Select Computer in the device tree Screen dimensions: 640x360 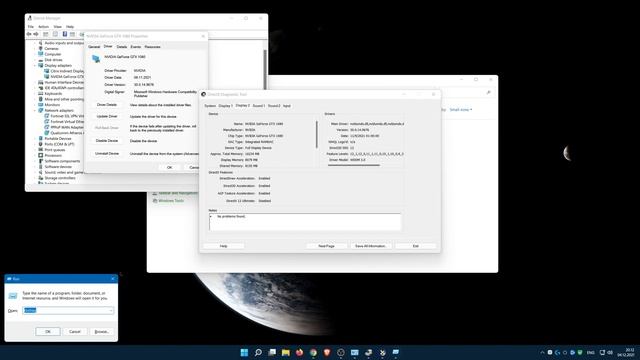pyautogui.click(x=53, y=54)
